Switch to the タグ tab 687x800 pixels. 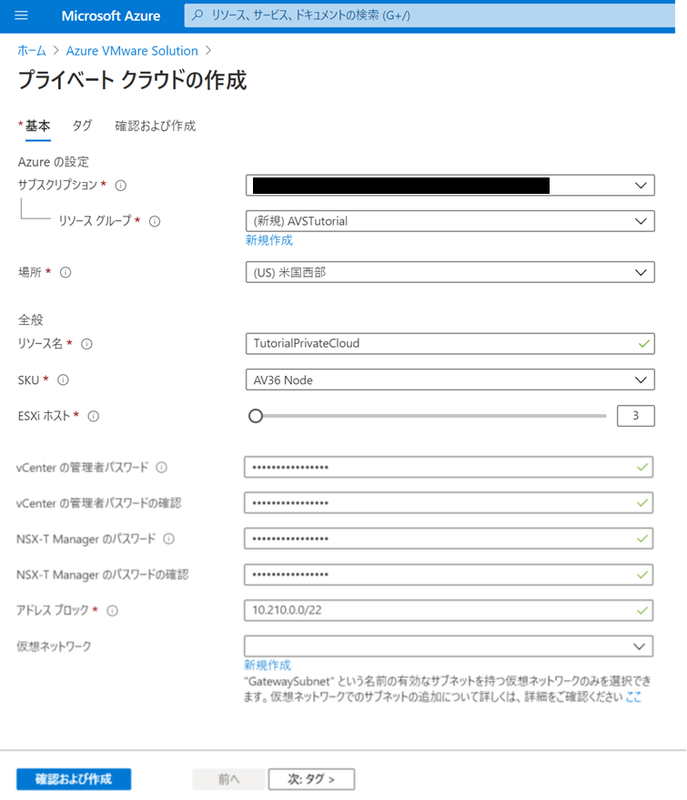[82, 126]
